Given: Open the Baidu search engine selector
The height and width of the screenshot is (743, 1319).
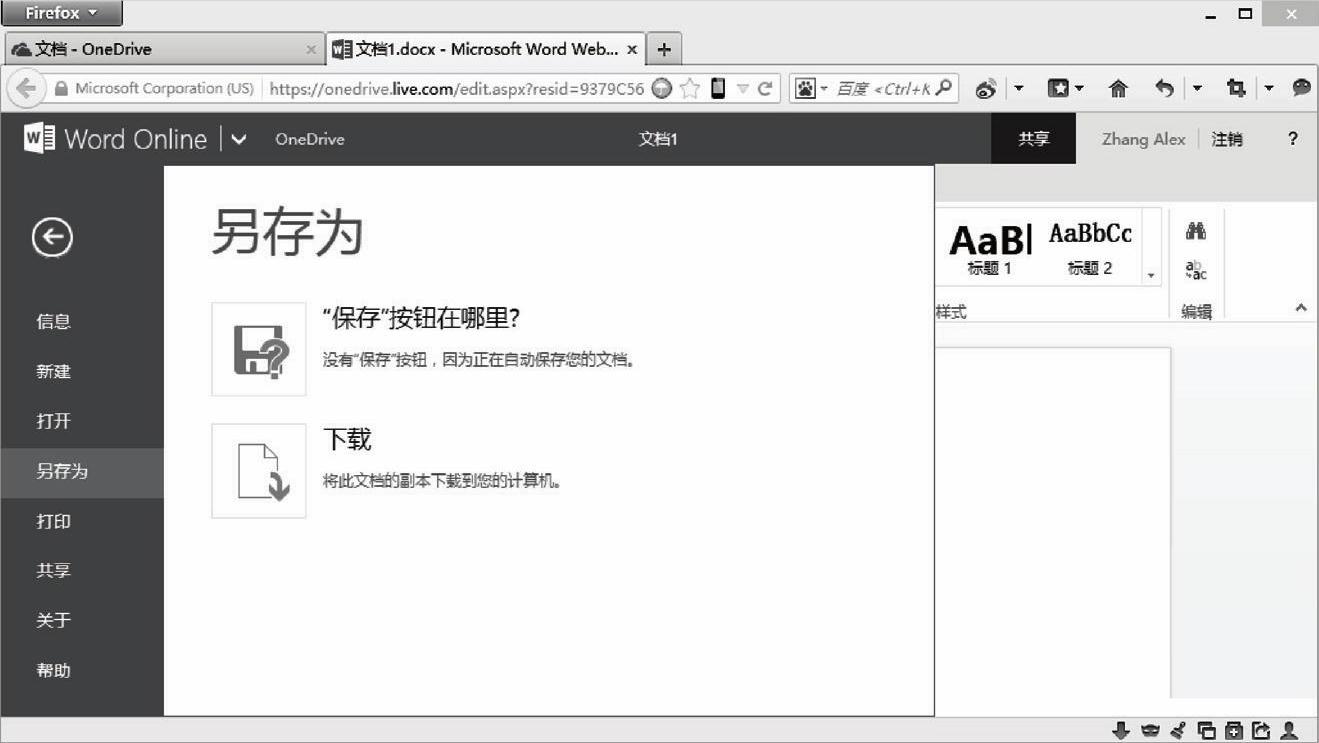Looking at the screenshot, I should coord(812,88).
